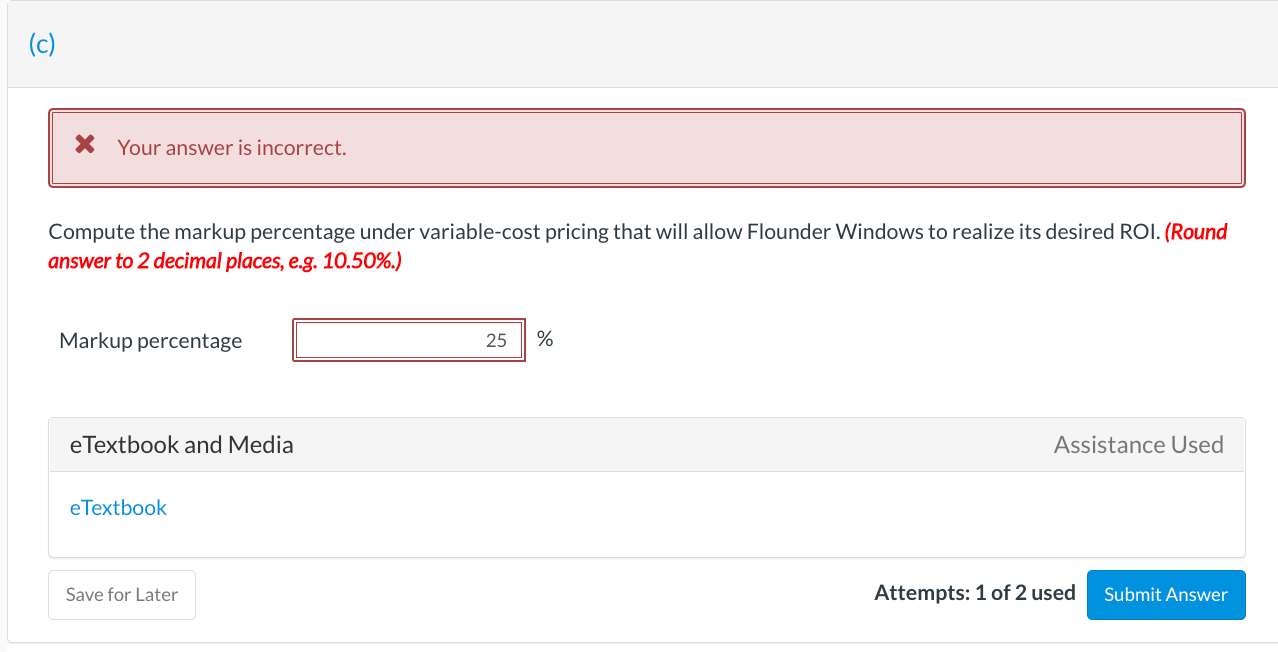Viewport: 1278px width, 652px height.
Task: Click the percent sign next to the input
Action: coord(544,339)
